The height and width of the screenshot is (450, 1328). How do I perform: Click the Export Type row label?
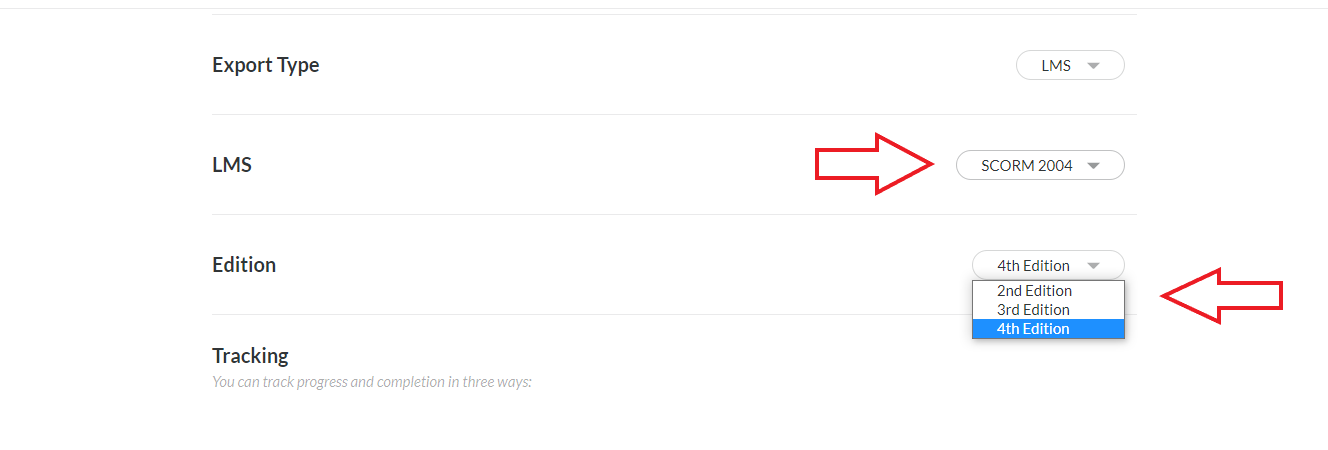pos(266,65)
